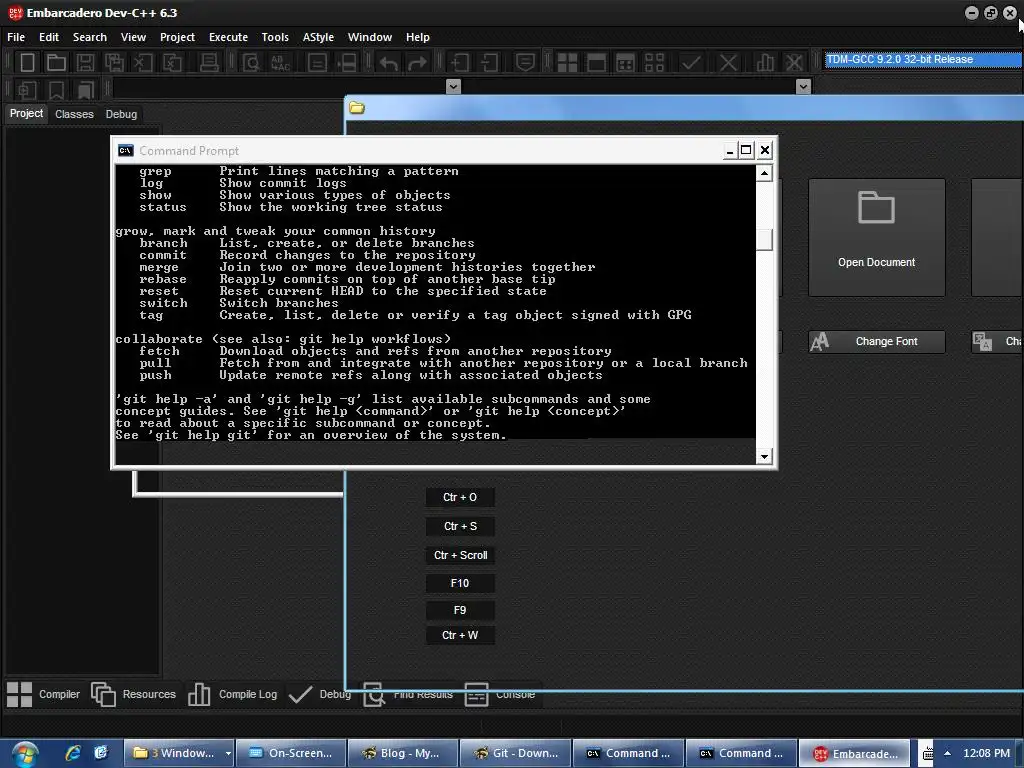
Task: Click the Delete Profiling Information toolbar icon
Action: 794,63
